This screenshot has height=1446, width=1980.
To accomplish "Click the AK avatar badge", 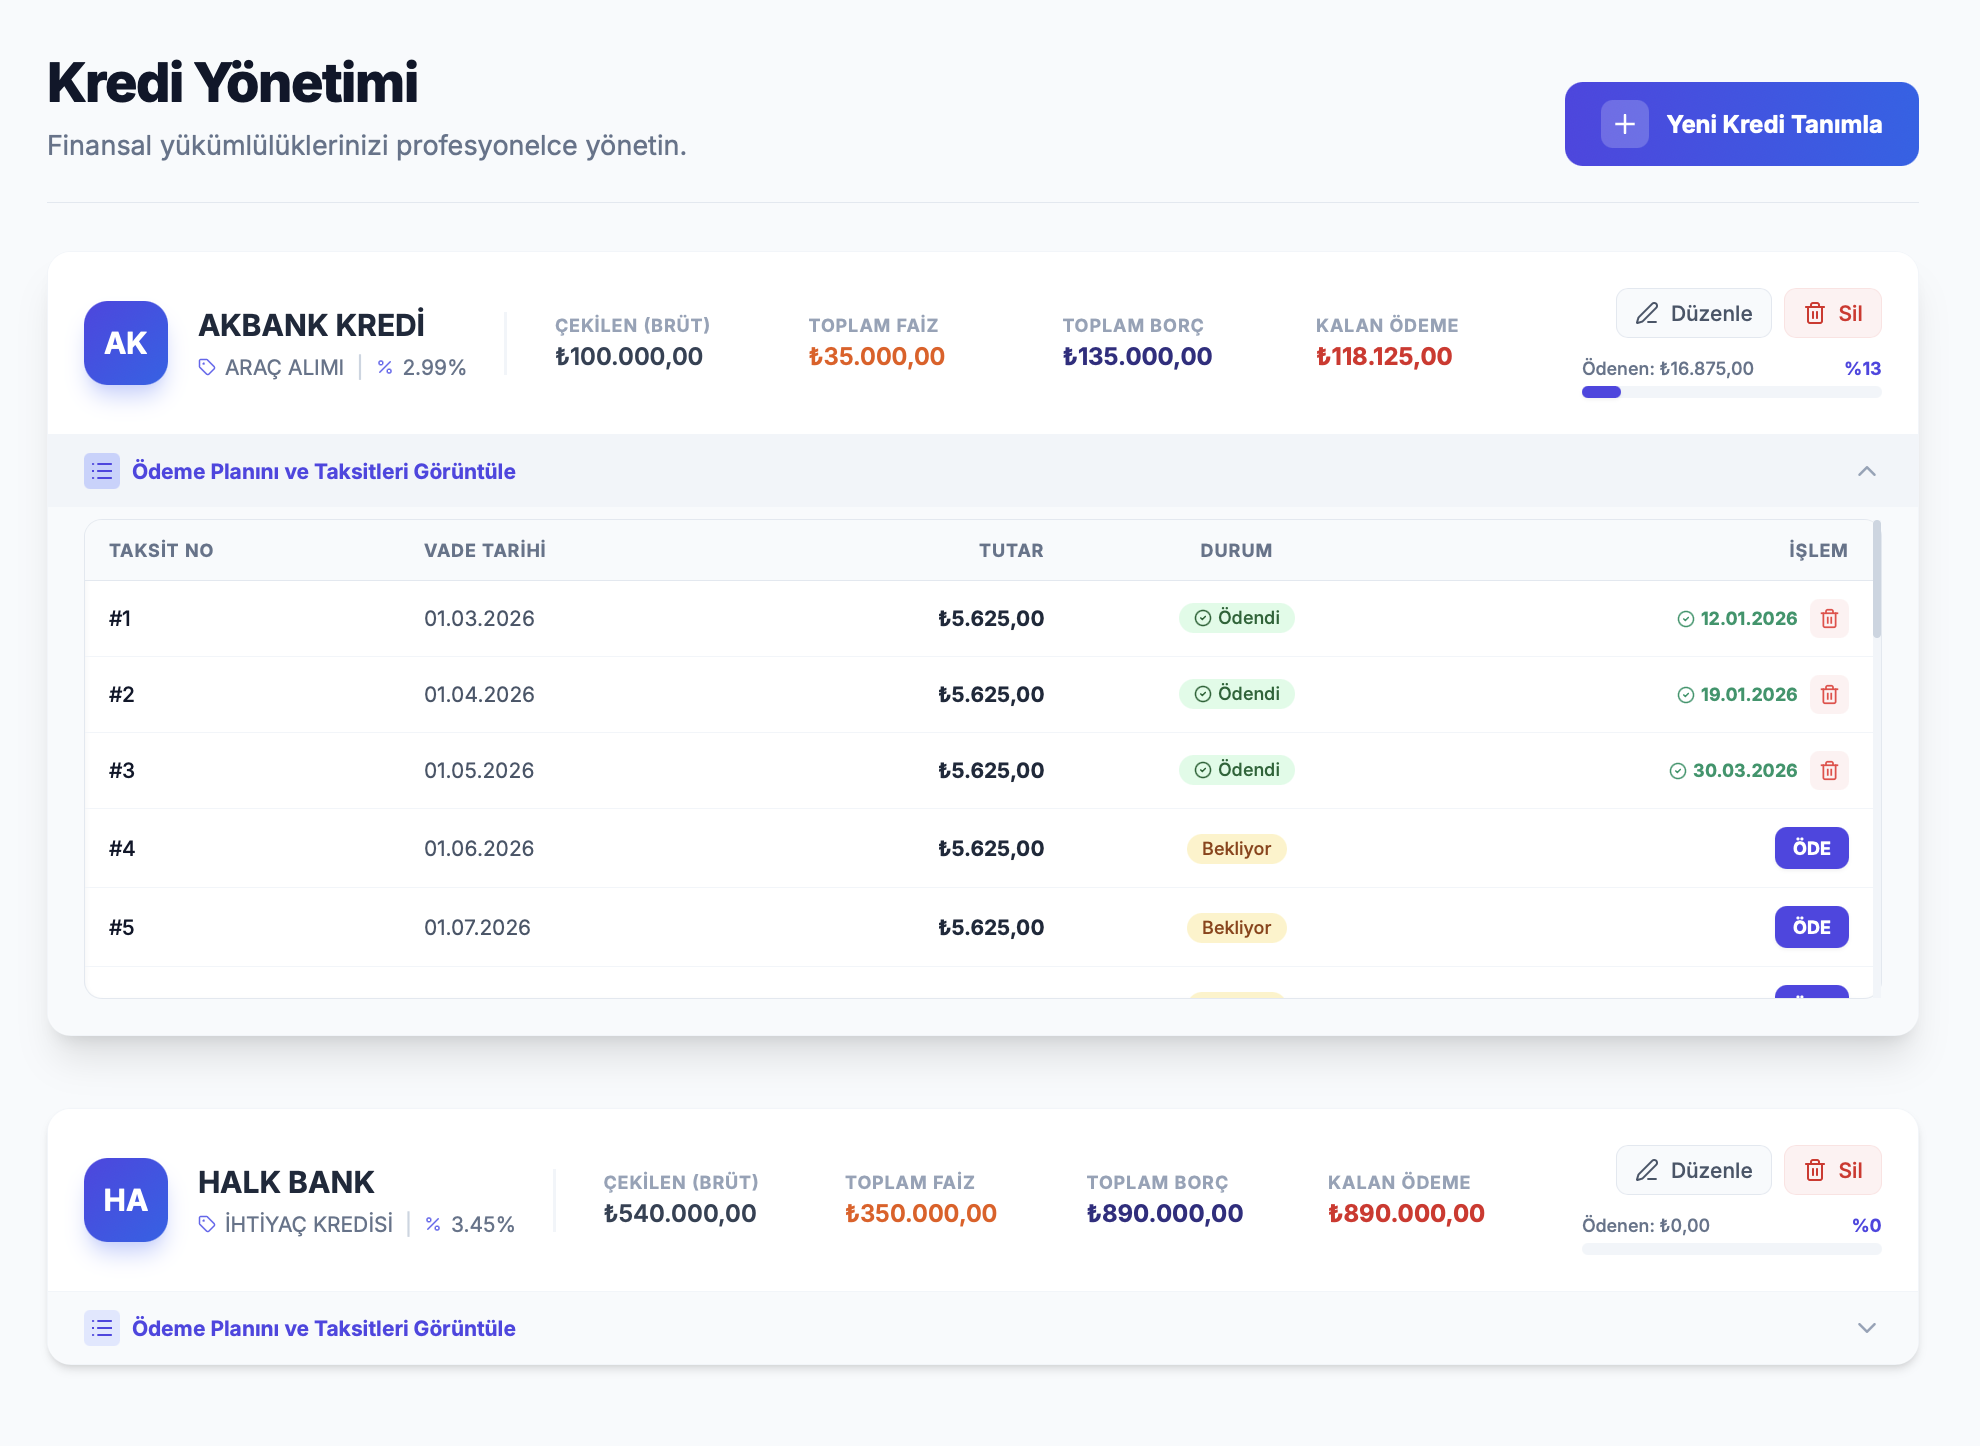I will point(126,343).
